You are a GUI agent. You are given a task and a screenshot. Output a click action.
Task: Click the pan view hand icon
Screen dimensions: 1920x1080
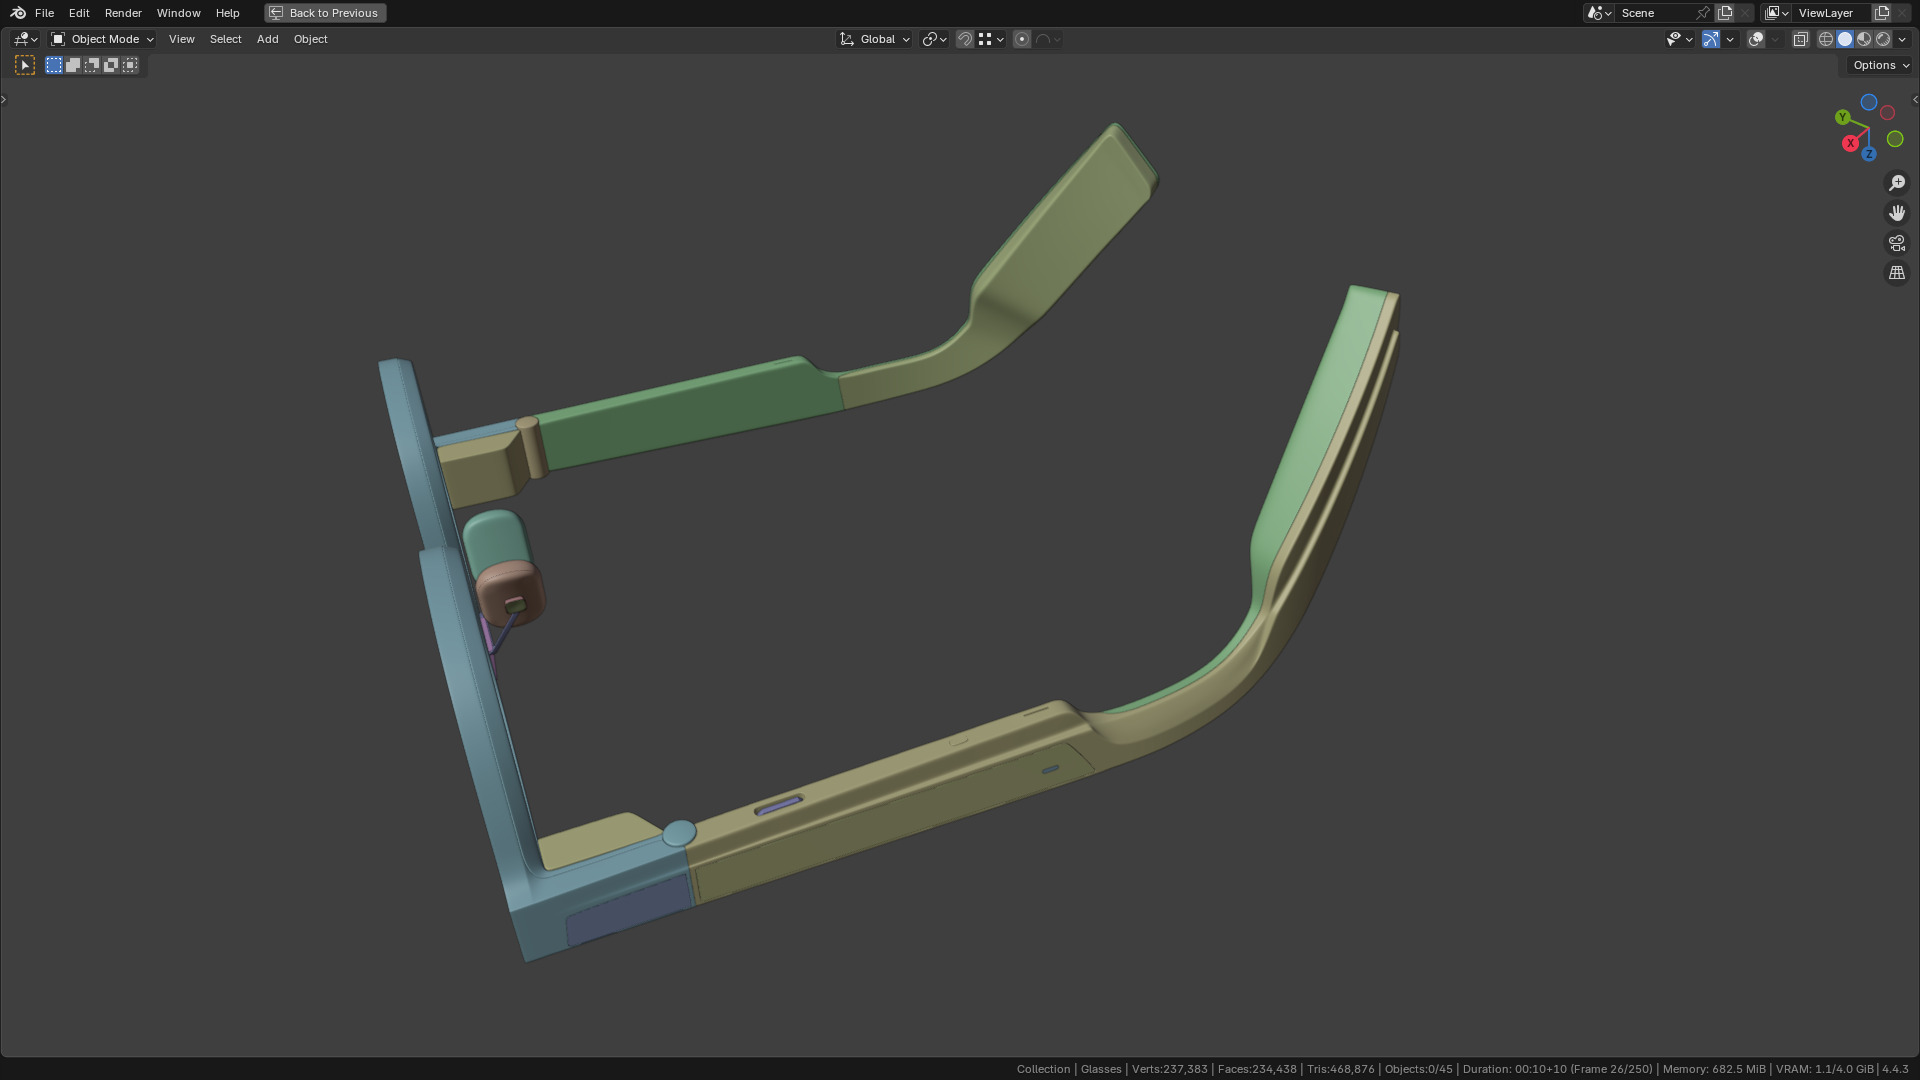[x=1896, y=213]
